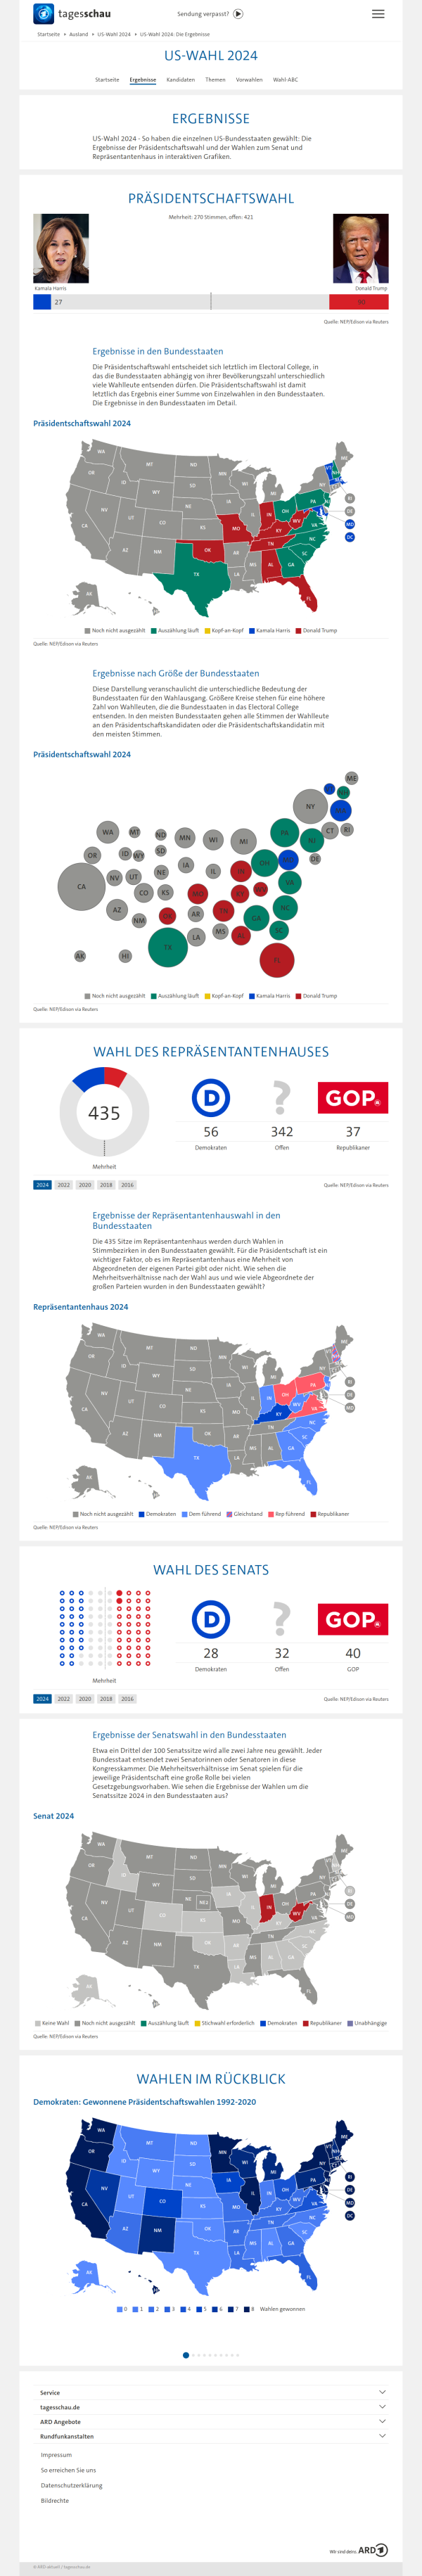The image size is (422, 2576).
Task: Click the Democrats logo in the Senate section
Action: [211, 1619]
